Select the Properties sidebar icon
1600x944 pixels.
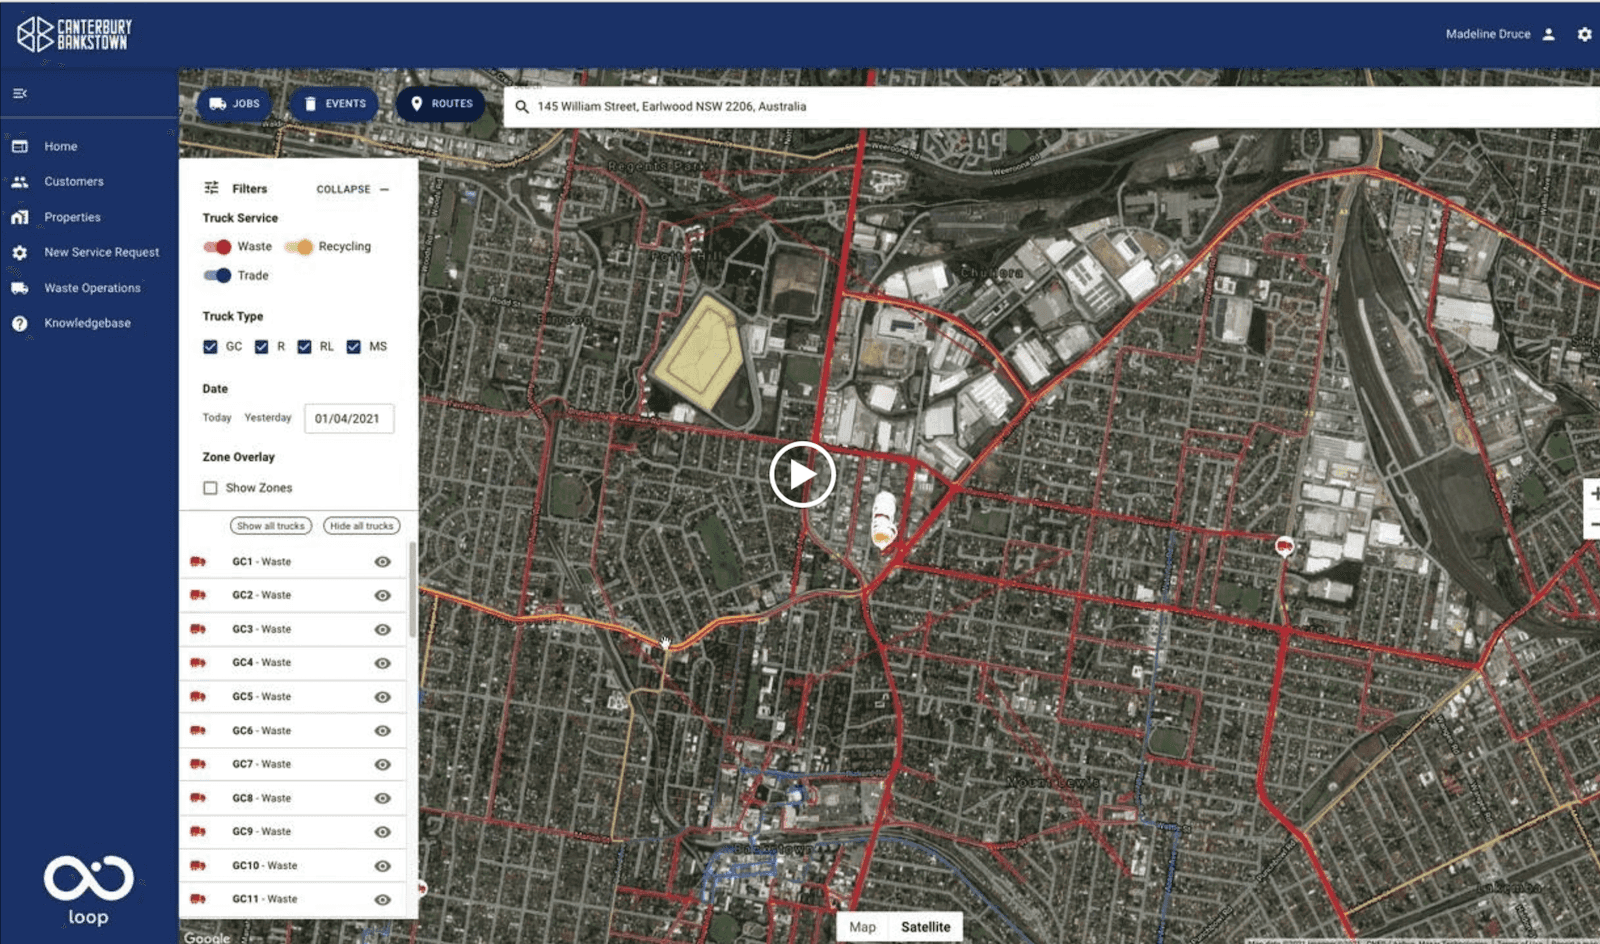19,217
